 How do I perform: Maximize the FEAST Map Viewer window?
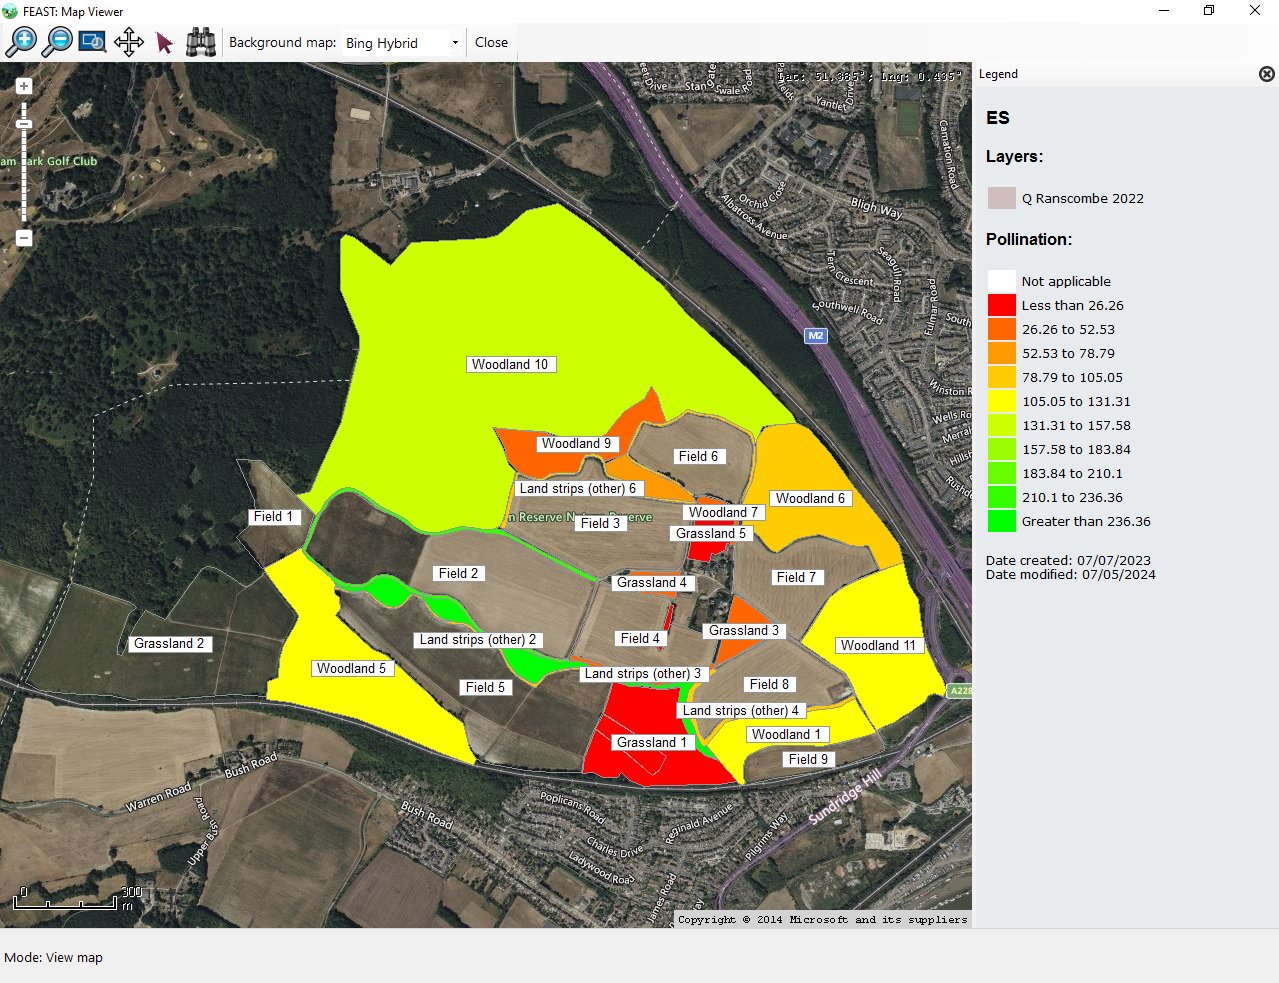tap(1208, 11)
